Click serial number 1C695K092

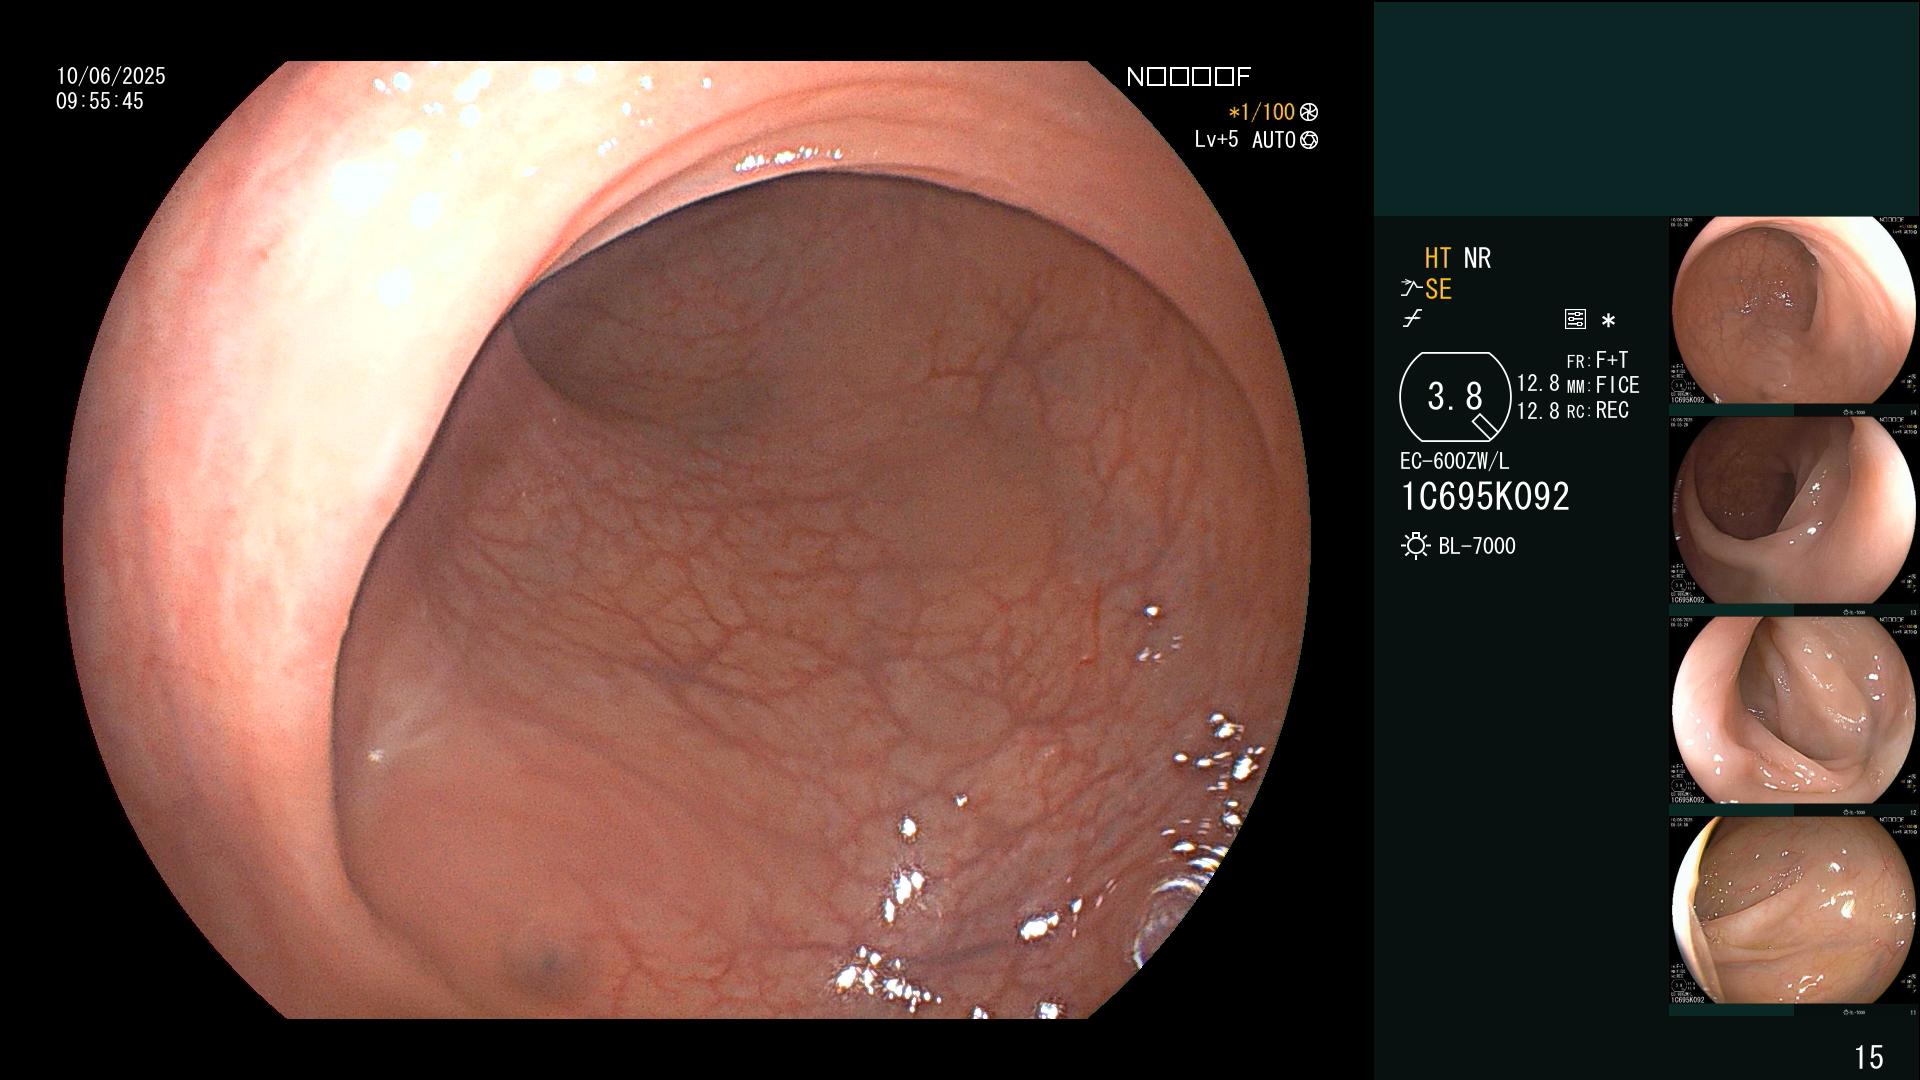1485,497
